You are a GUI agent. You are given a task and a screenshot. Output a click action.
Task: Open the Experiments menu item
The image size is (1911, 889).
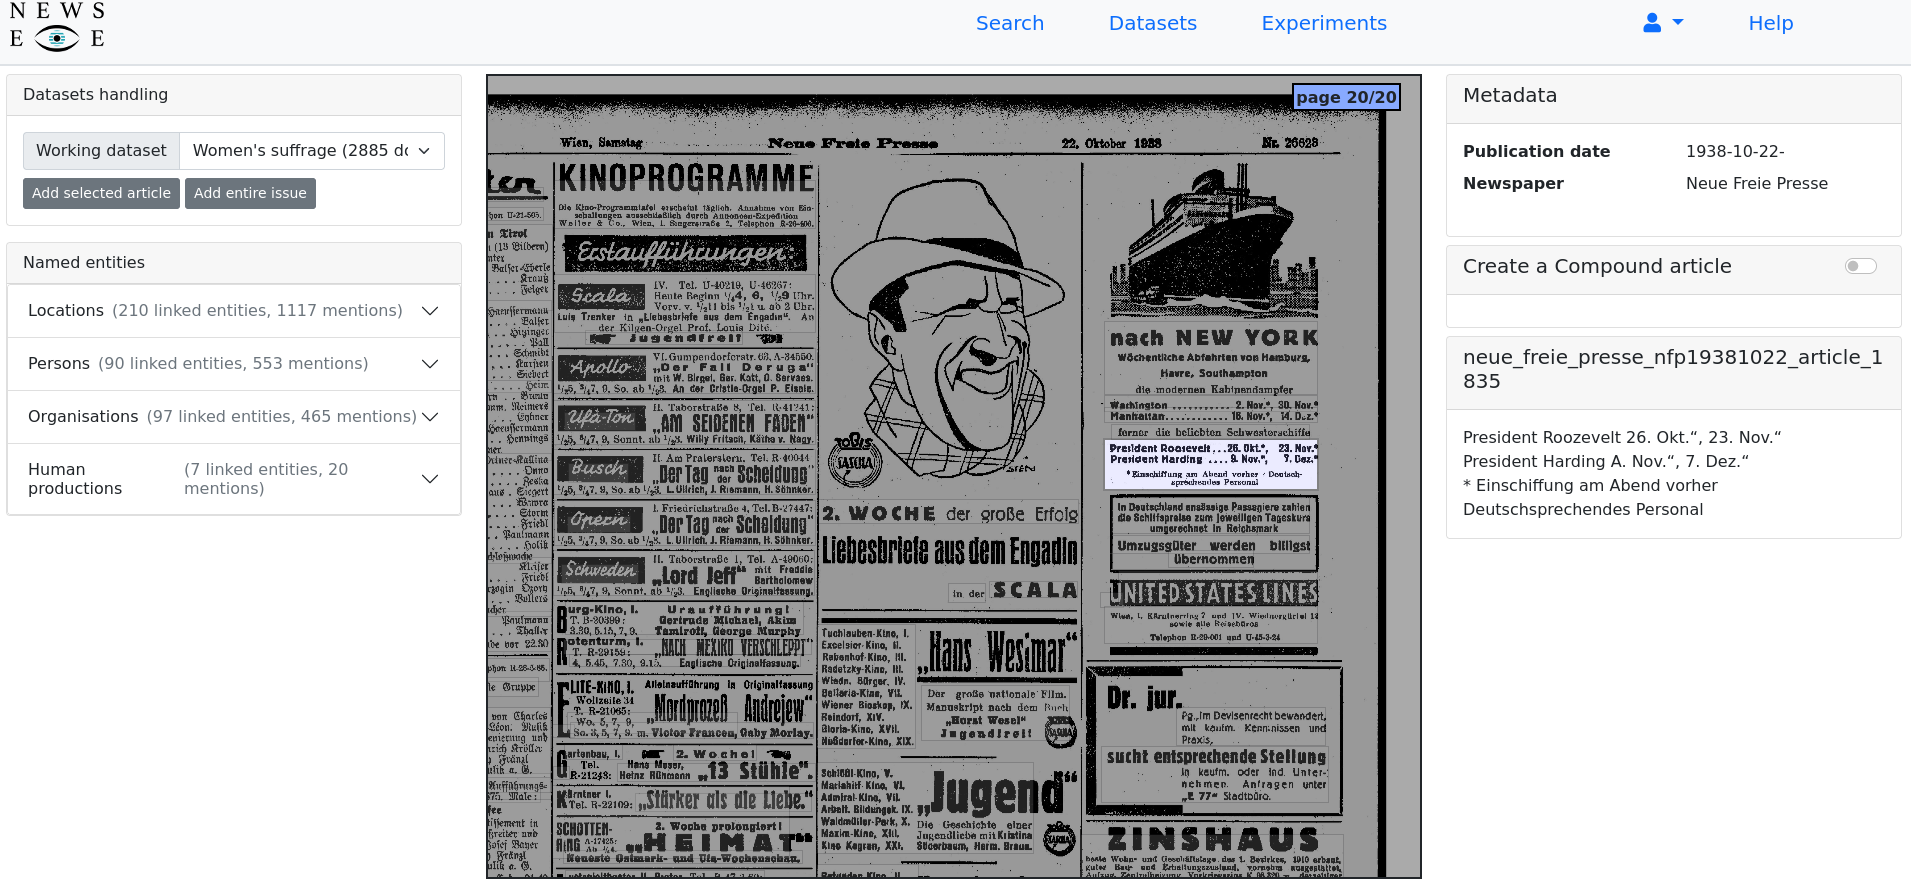point(1324,23)
